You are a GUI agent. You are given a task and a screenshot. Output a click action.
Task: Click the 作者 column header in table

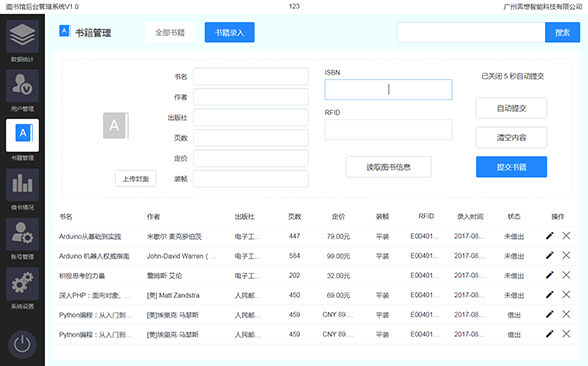coord(153,216)
